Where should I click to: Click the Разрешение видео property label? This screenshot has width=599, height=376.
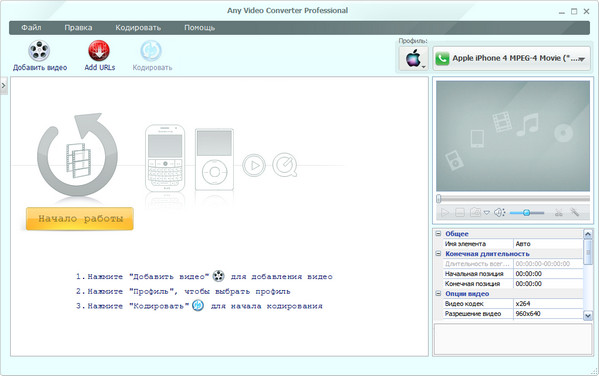click(473, 313)
